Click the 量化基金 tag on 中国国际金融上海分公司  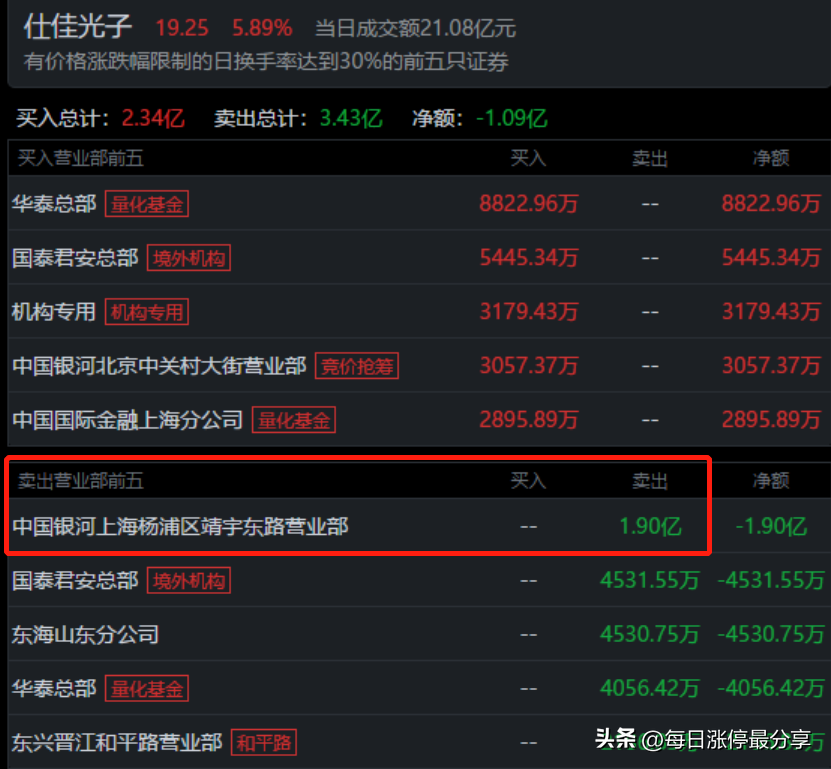(x=294, y=420)
